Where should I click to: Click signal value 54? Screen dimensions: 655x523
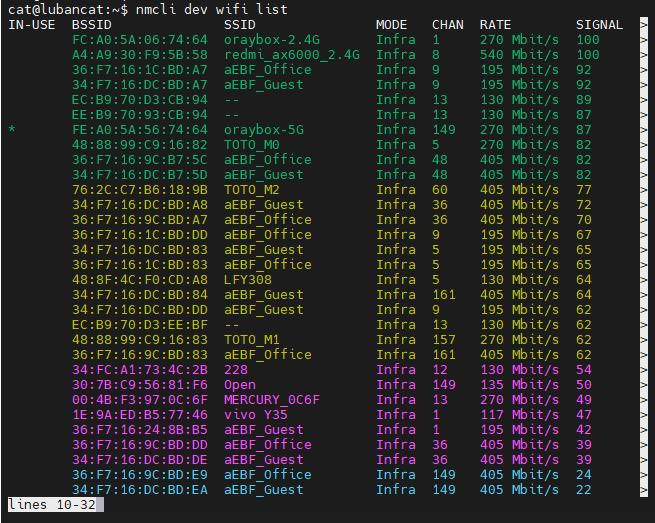(x=584, y=370)
